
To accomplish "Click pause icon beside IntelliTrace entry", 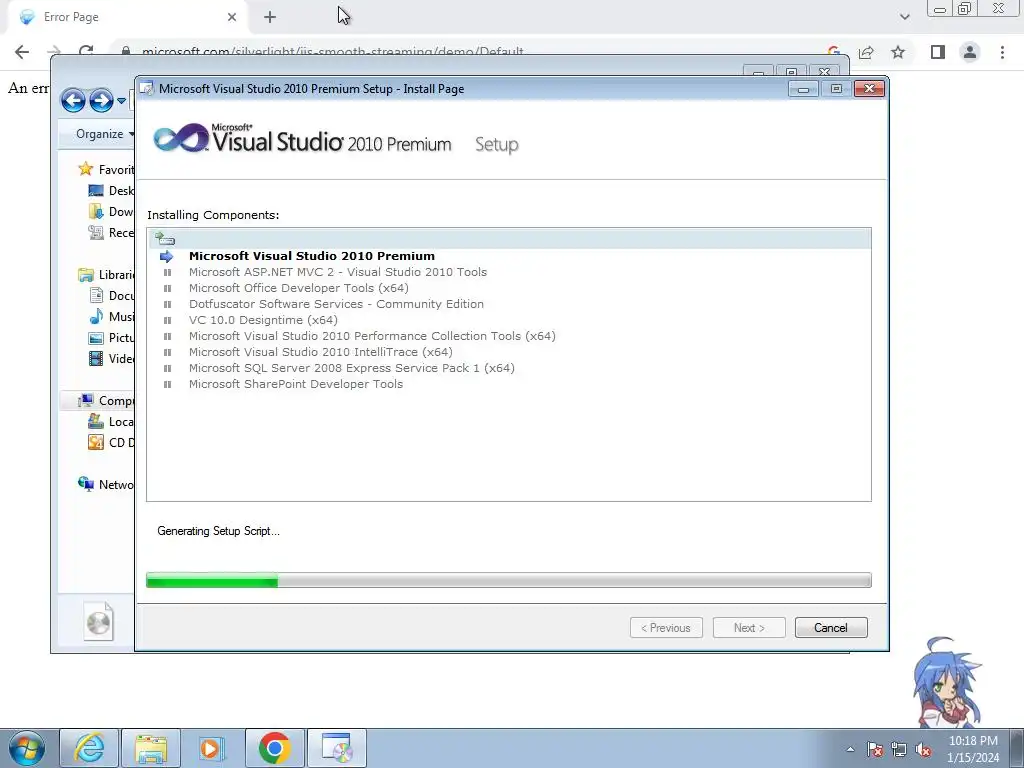I will tap(167, 352).
